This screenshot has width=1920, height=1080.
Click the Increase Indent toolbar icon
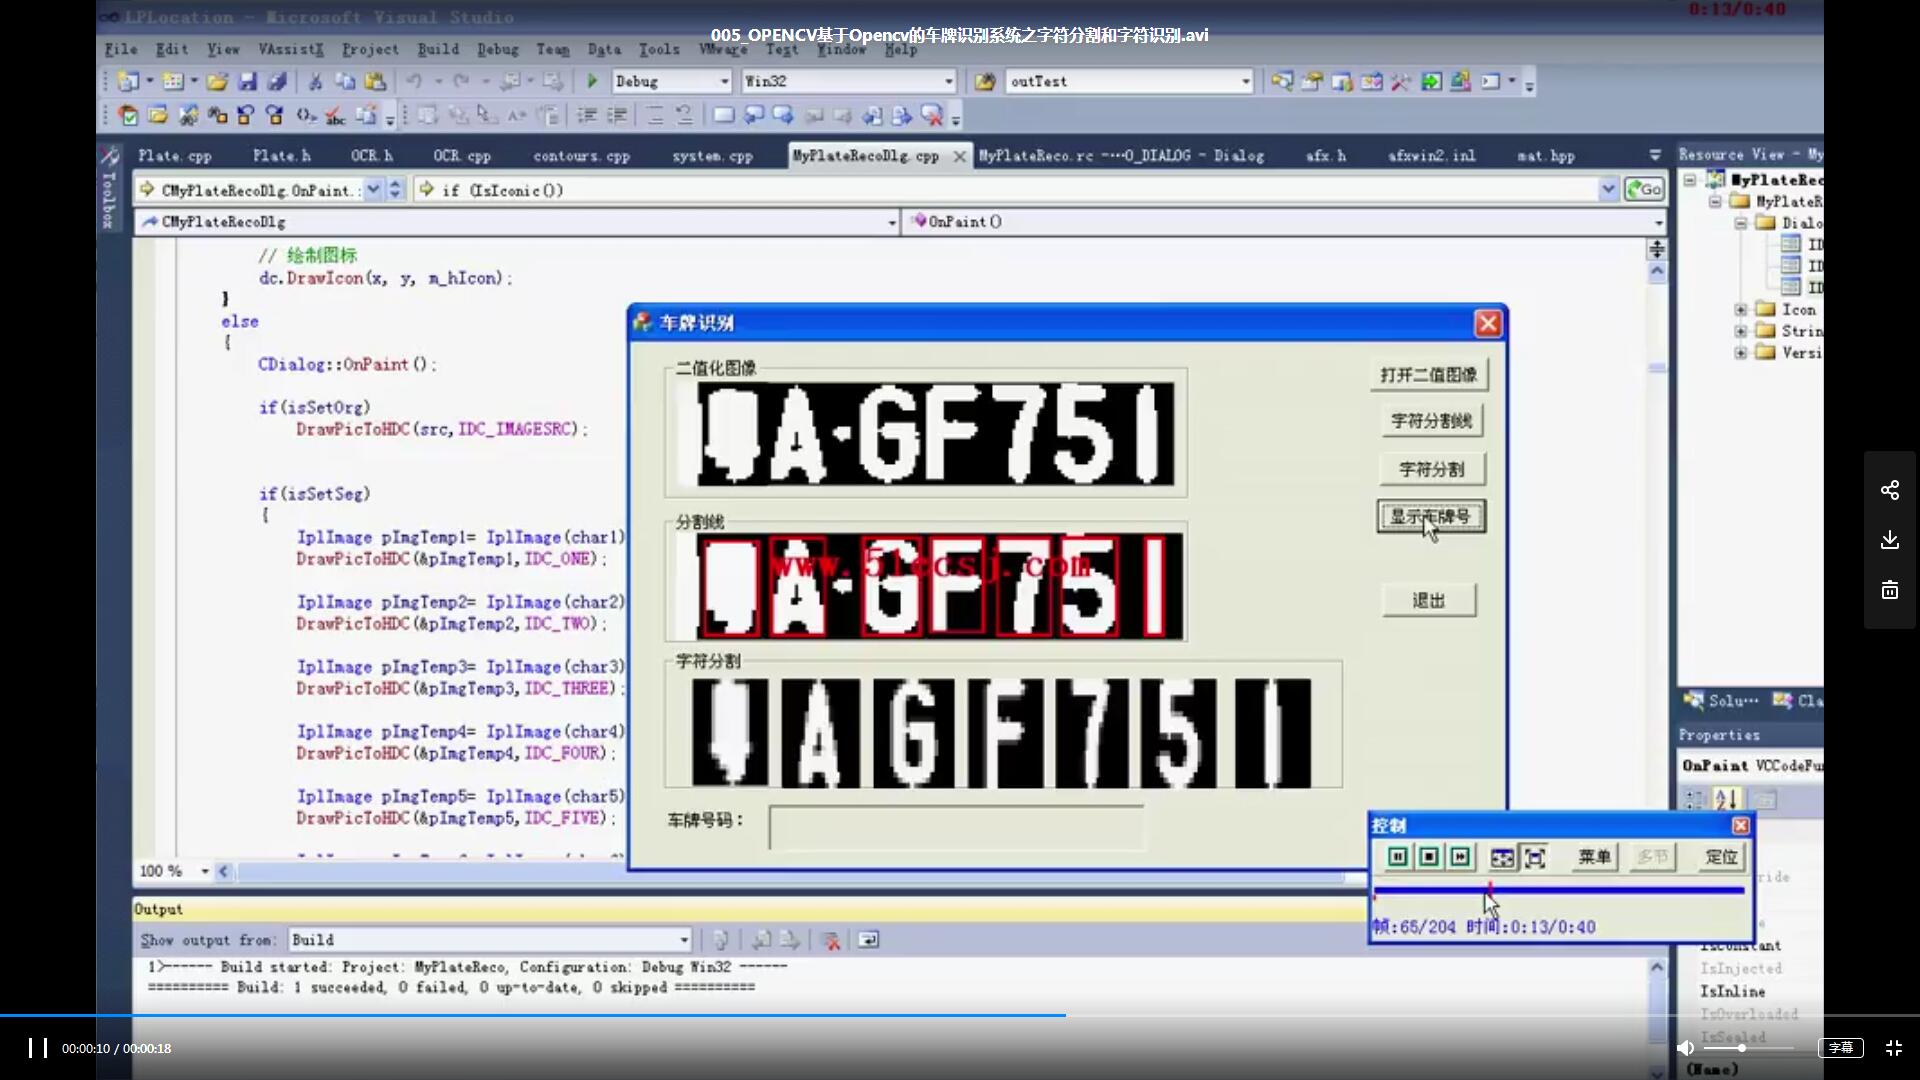pos(617,116)
